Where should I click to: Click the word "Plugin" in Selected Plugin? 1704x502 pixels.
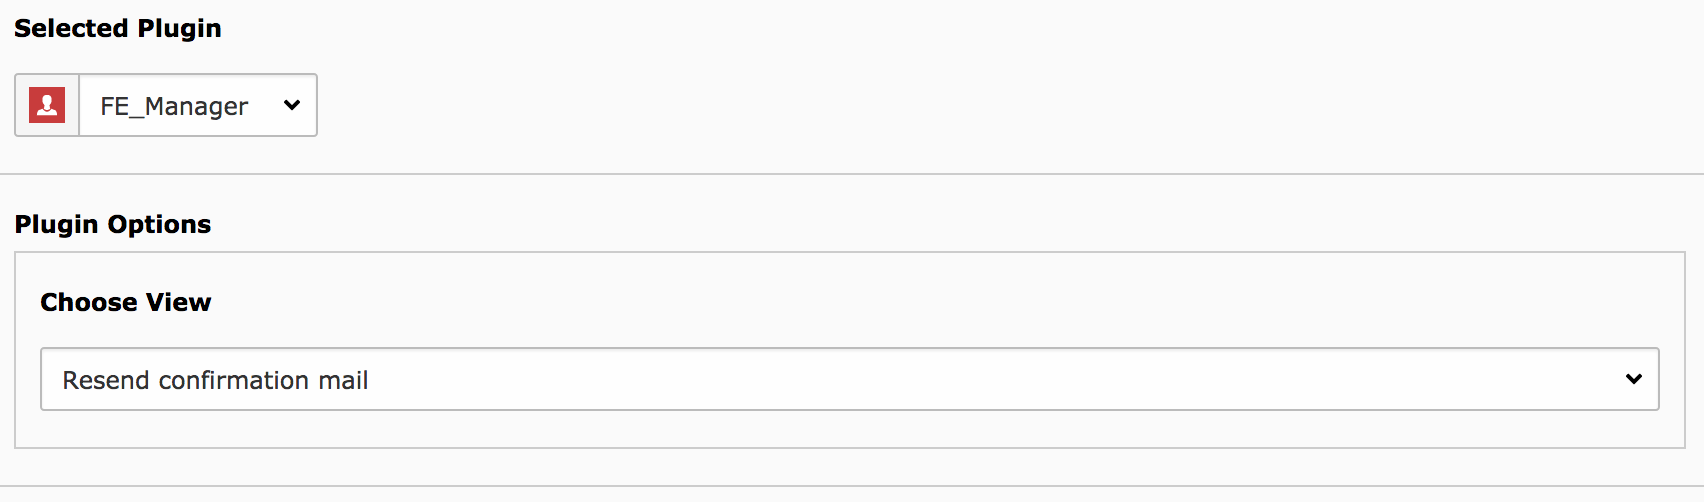tap(179, 28)
